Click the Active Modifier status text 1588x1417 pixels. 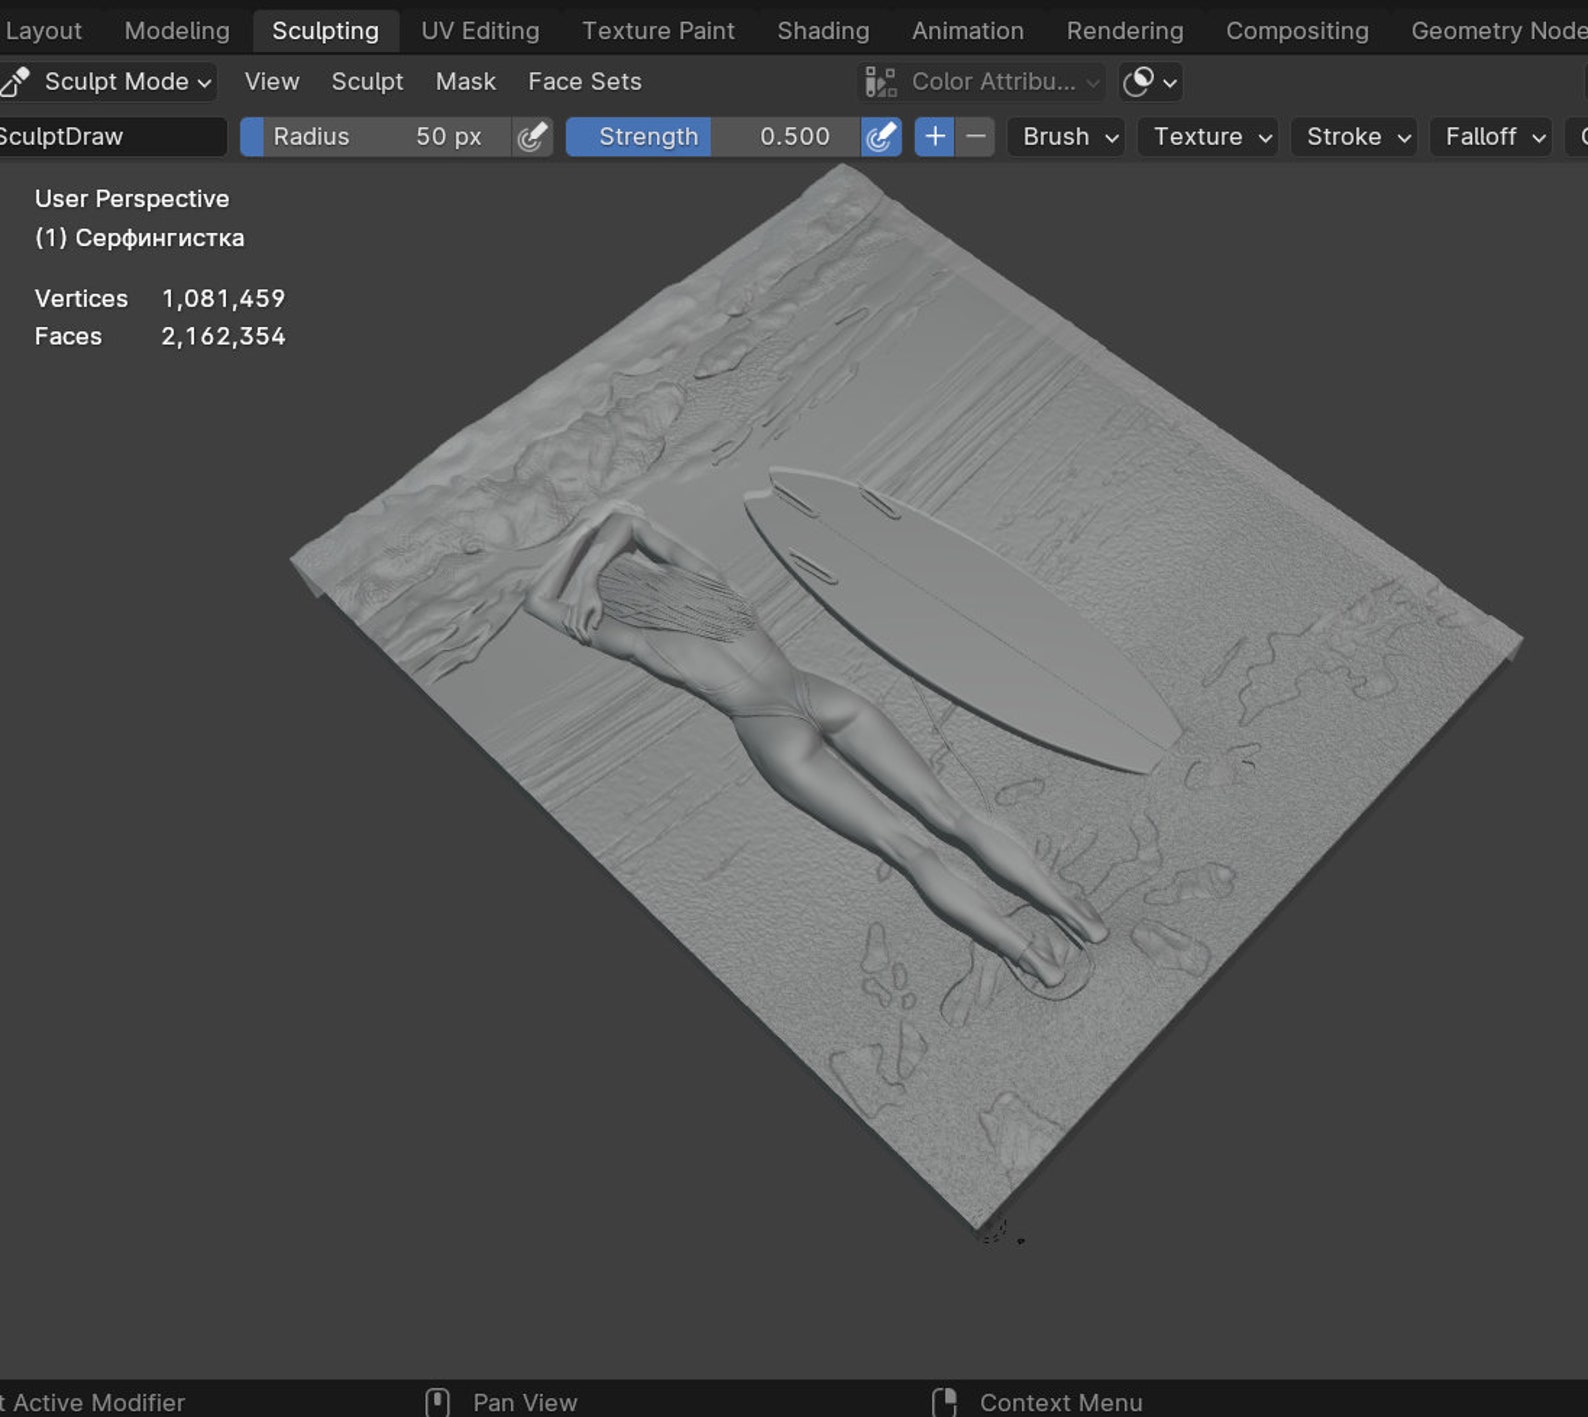click(x=93, y=1403)
